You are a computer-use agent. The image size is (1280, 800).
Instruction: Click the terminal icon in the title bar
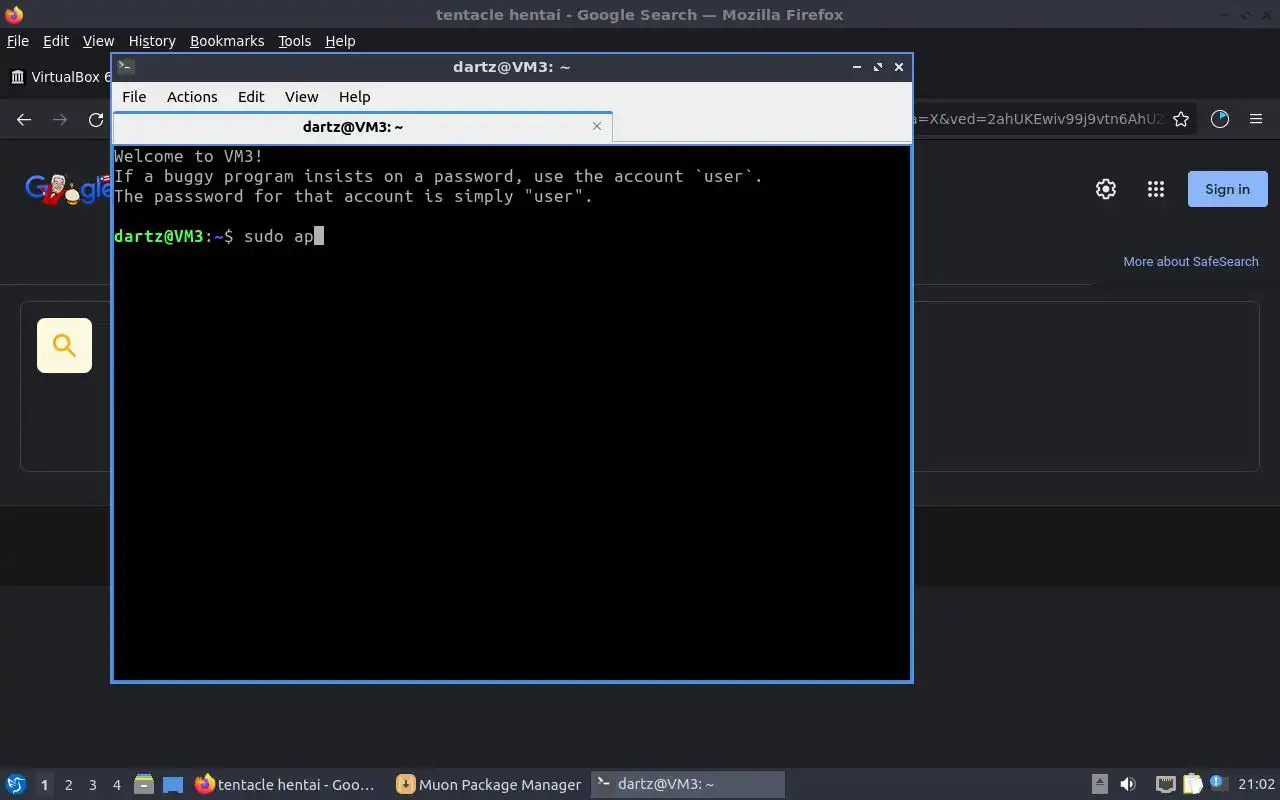click(x=125, y=67)
